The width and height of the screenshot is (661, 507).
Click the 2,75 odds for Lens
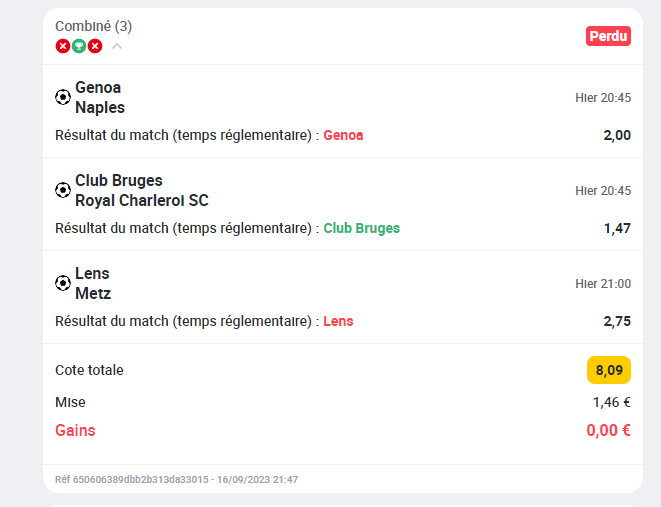617,321
